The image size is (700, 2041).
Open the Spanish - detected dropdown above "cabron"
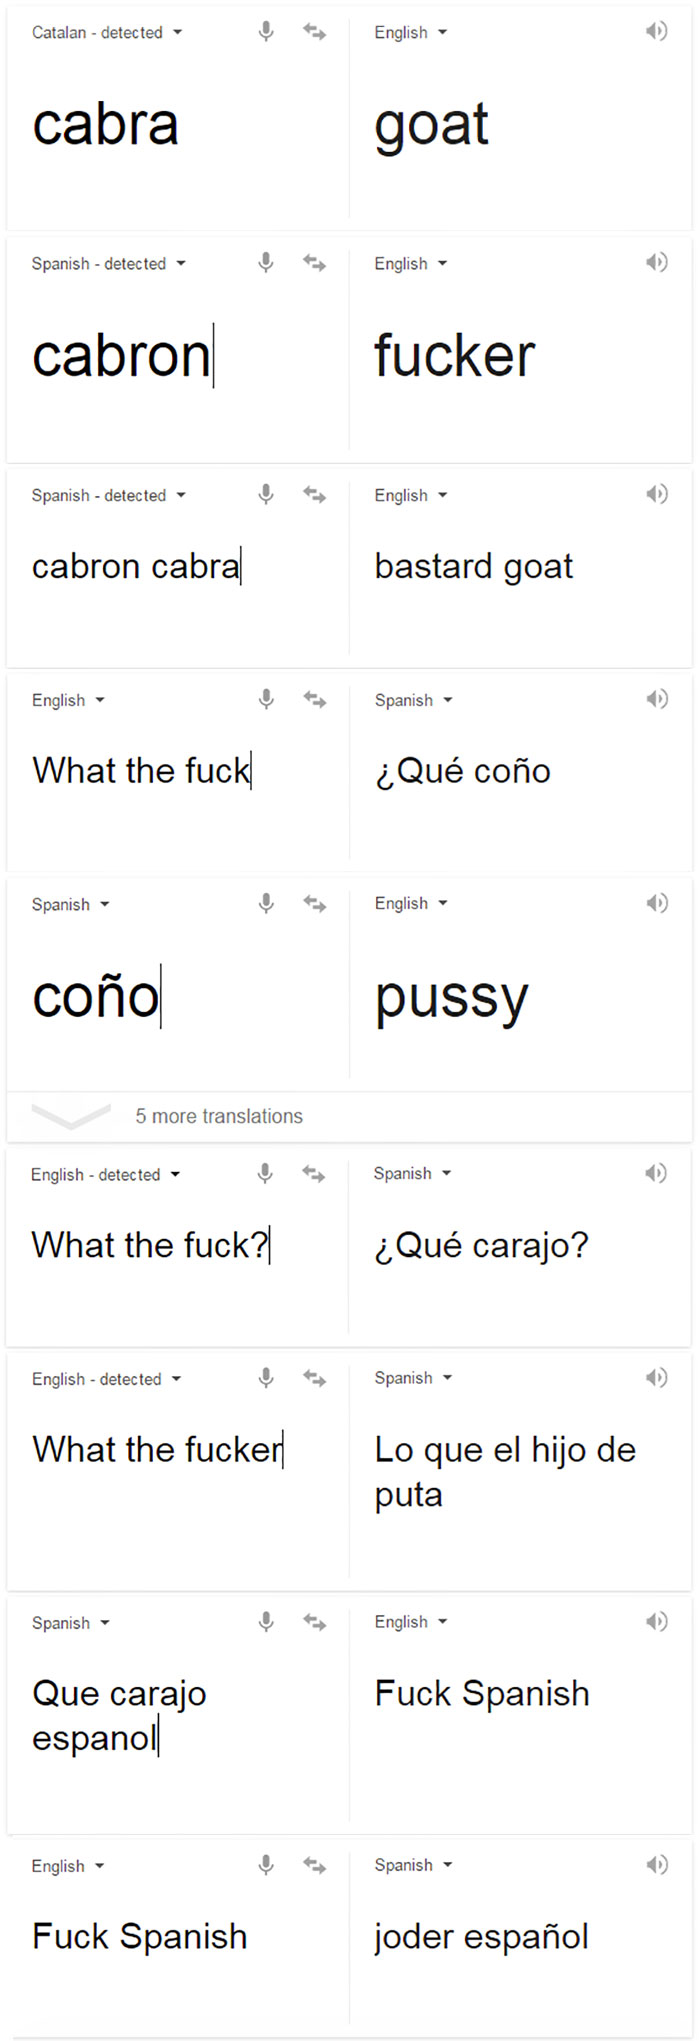click(x=108, y=263)
